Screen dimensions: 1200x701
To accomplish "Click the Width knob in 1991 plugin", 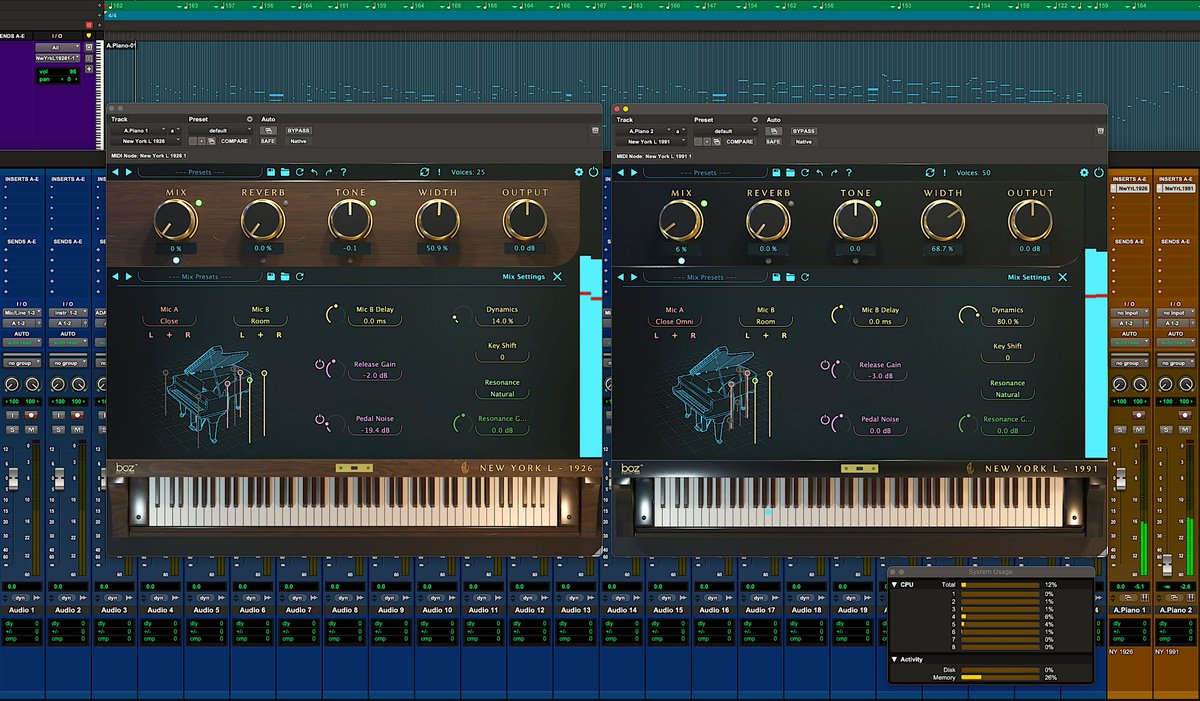I will point(943,220).
